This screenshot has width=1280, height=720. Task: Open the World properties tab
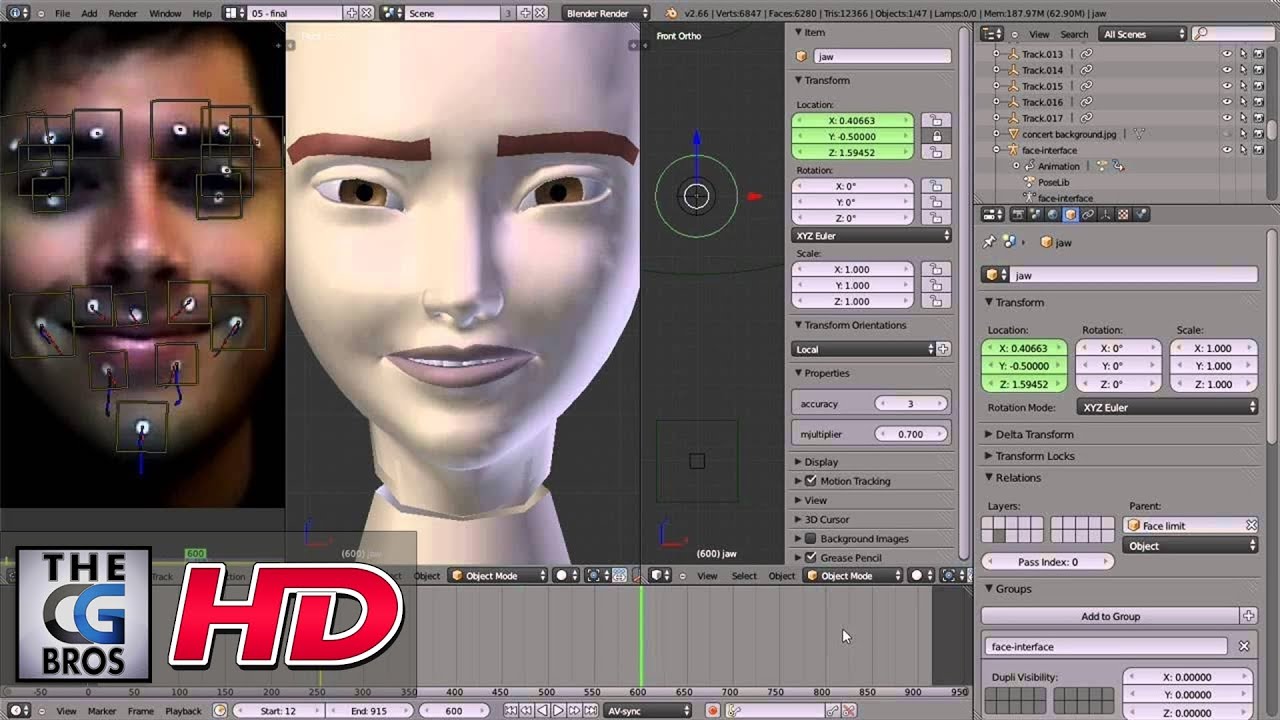click(1052, 214)
